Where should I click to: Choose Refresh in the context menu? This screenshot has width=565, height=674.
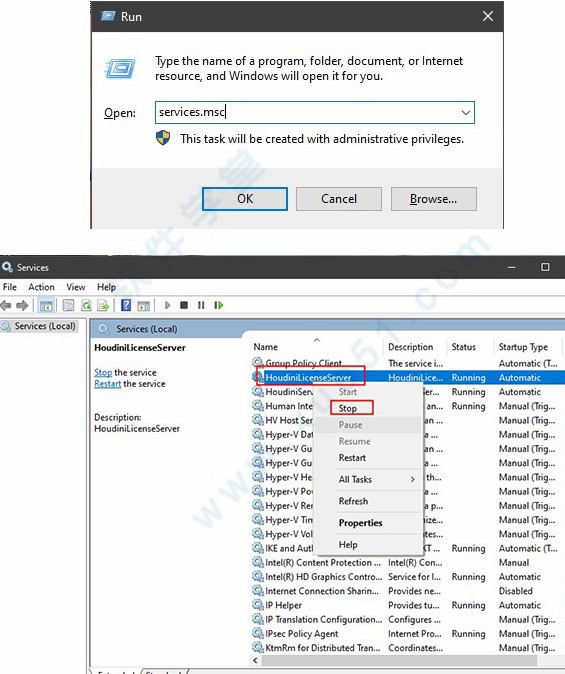click(353, 501)
